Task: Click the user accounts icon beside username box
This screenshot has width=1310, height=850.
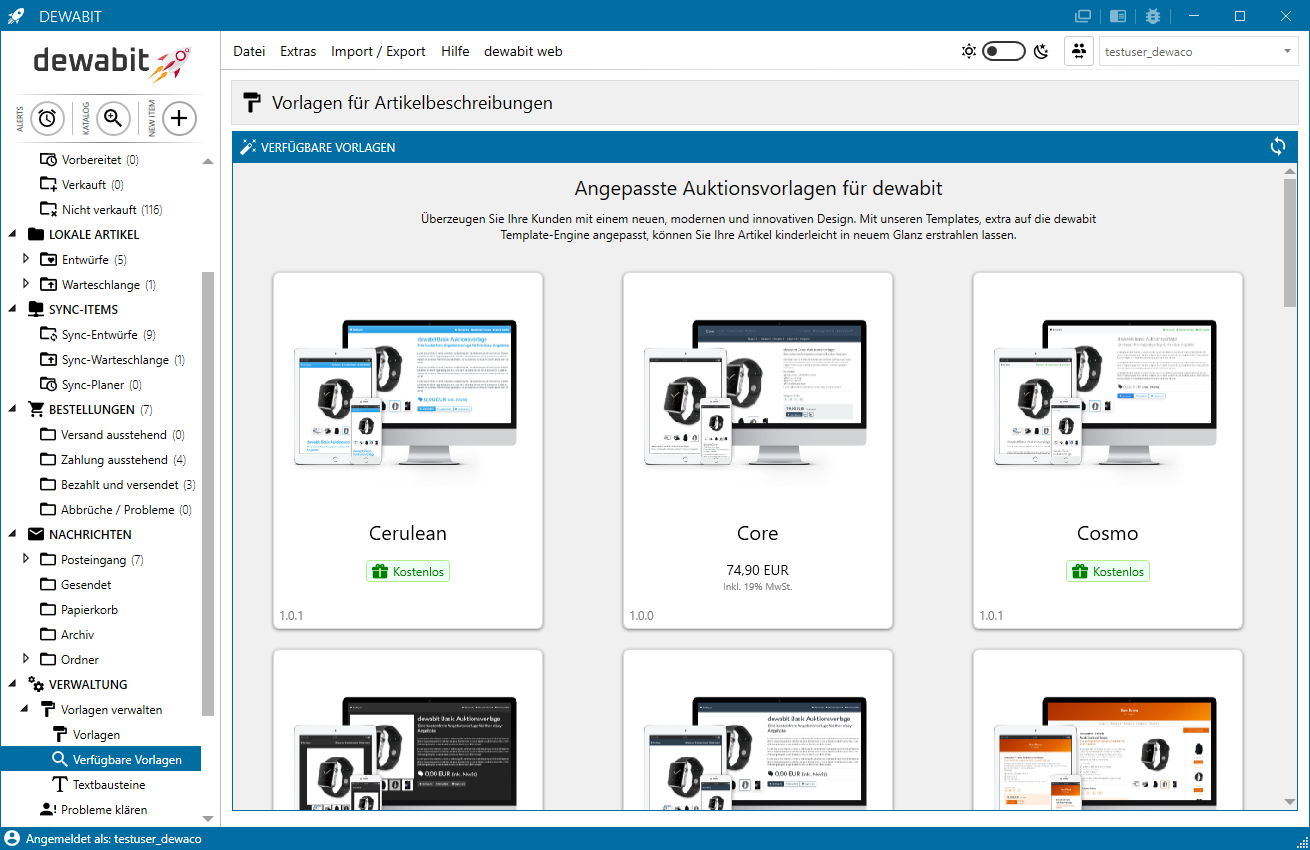Action: pyautogui.click(x=1079, y=52)
